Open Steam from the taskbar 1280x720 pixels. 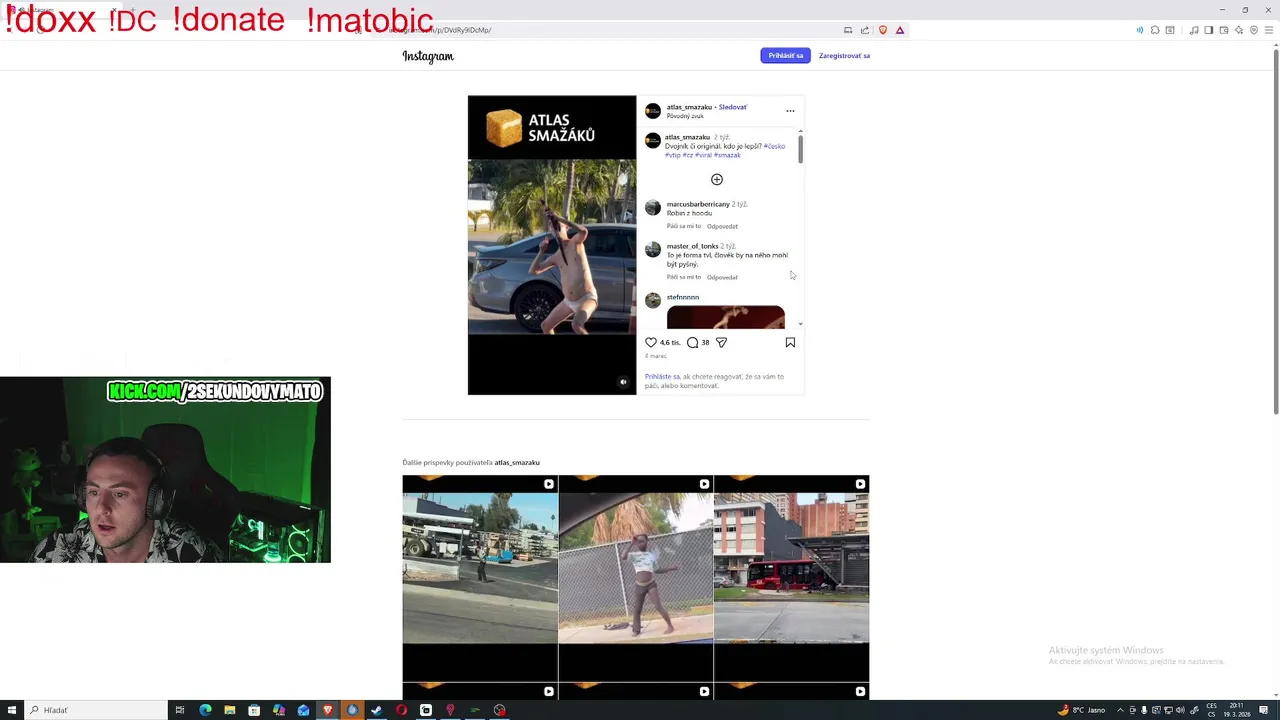[377, 710]
